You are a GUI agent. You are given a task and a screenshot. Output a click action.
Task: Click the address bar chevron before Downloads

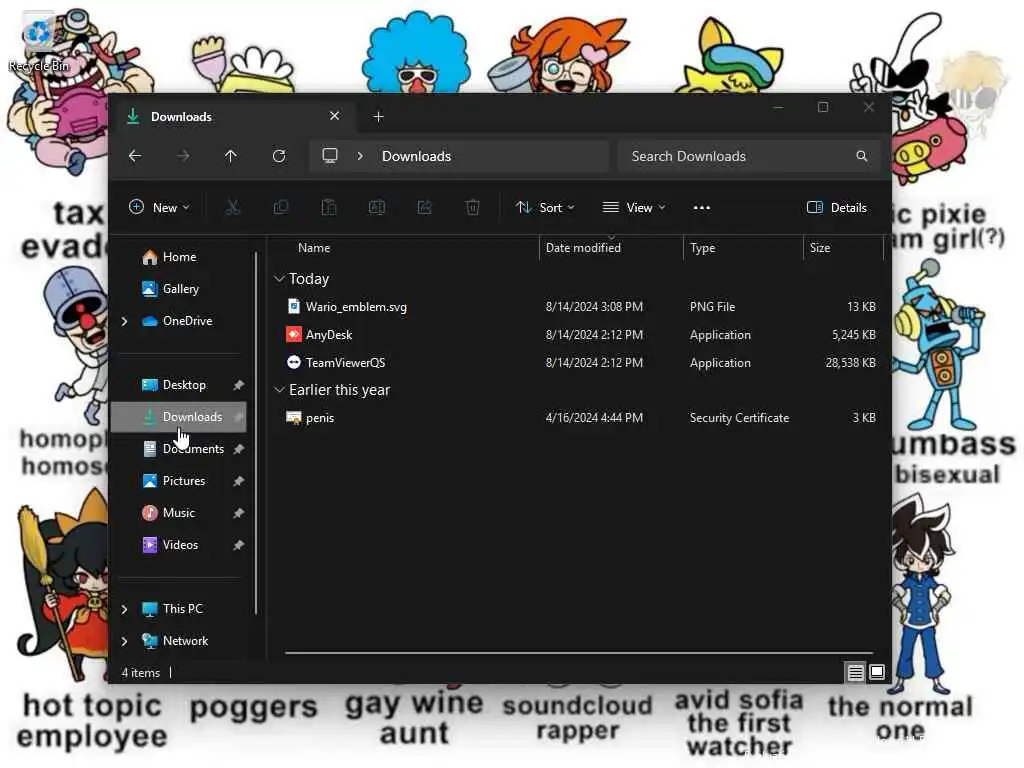(360, 156)
